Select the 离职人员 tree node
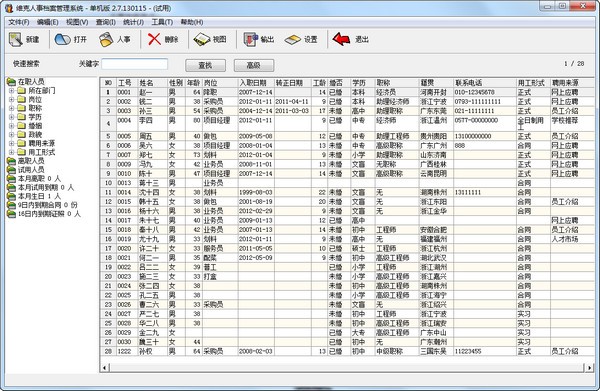 click(31, 161)
